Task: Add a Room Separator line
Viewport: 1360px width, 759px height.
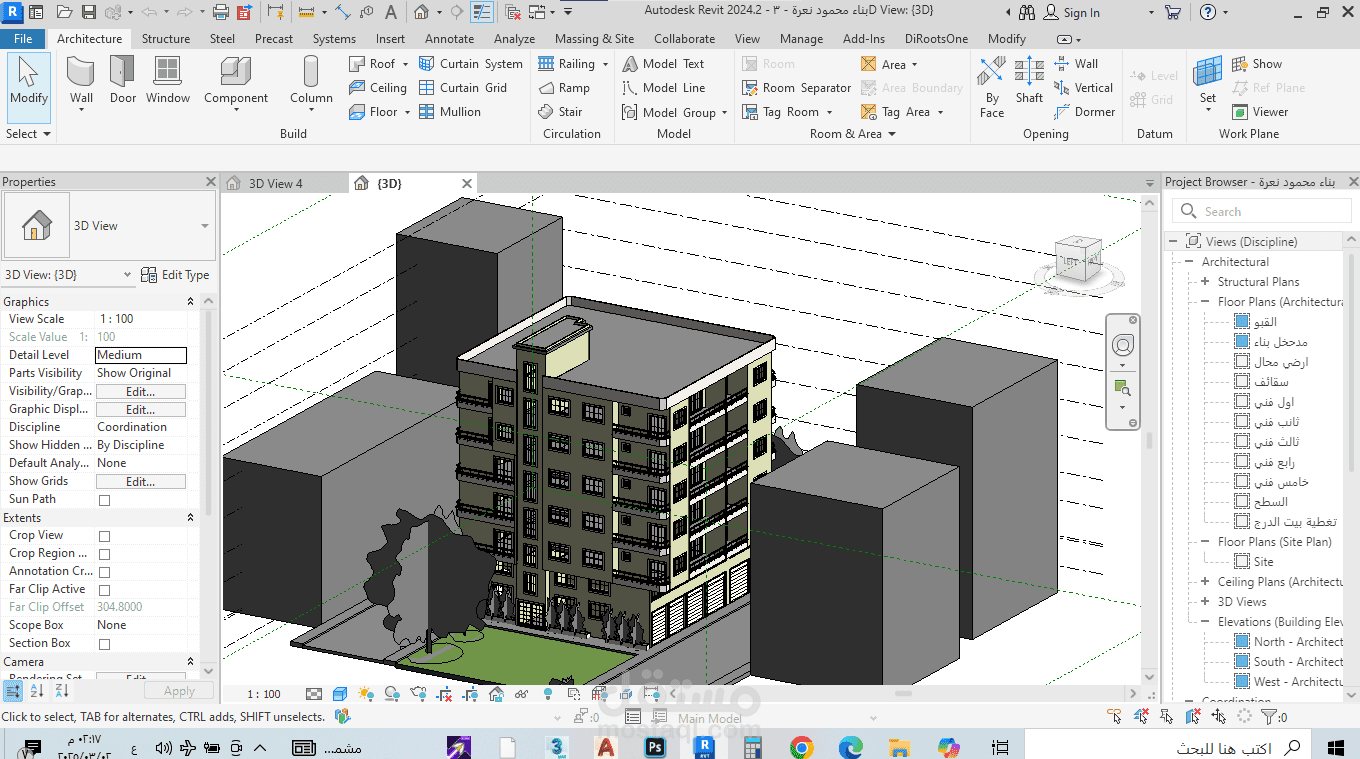Action: (797, 88)
